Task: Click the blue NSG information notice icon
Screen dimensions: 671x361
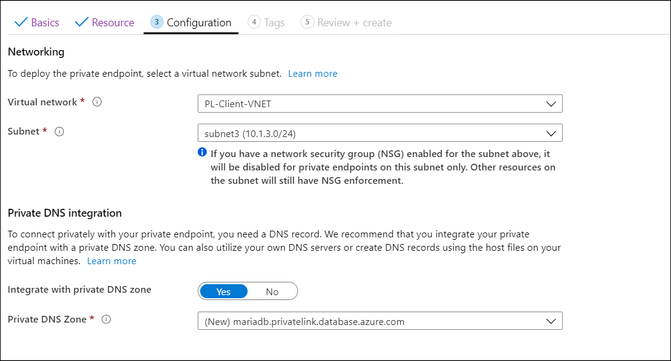Action: (202, 152)
